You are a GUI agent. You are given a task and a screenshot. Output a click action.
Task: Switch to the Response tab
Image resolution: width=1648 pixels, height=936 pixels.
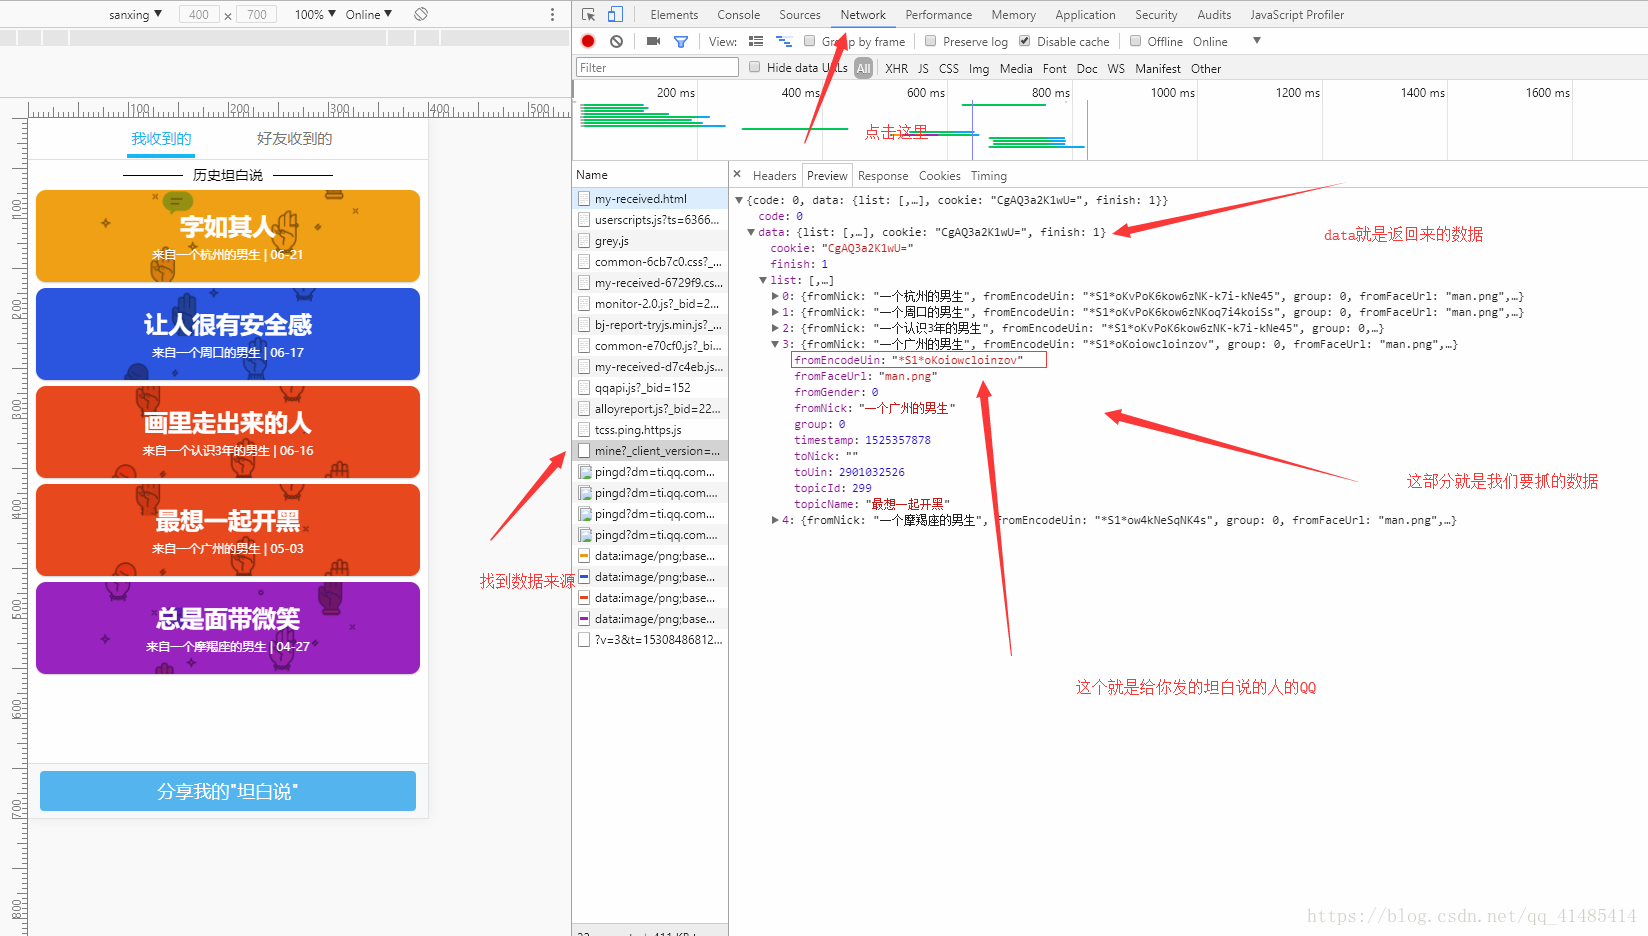pyautogui.click(x=883, y=176)
